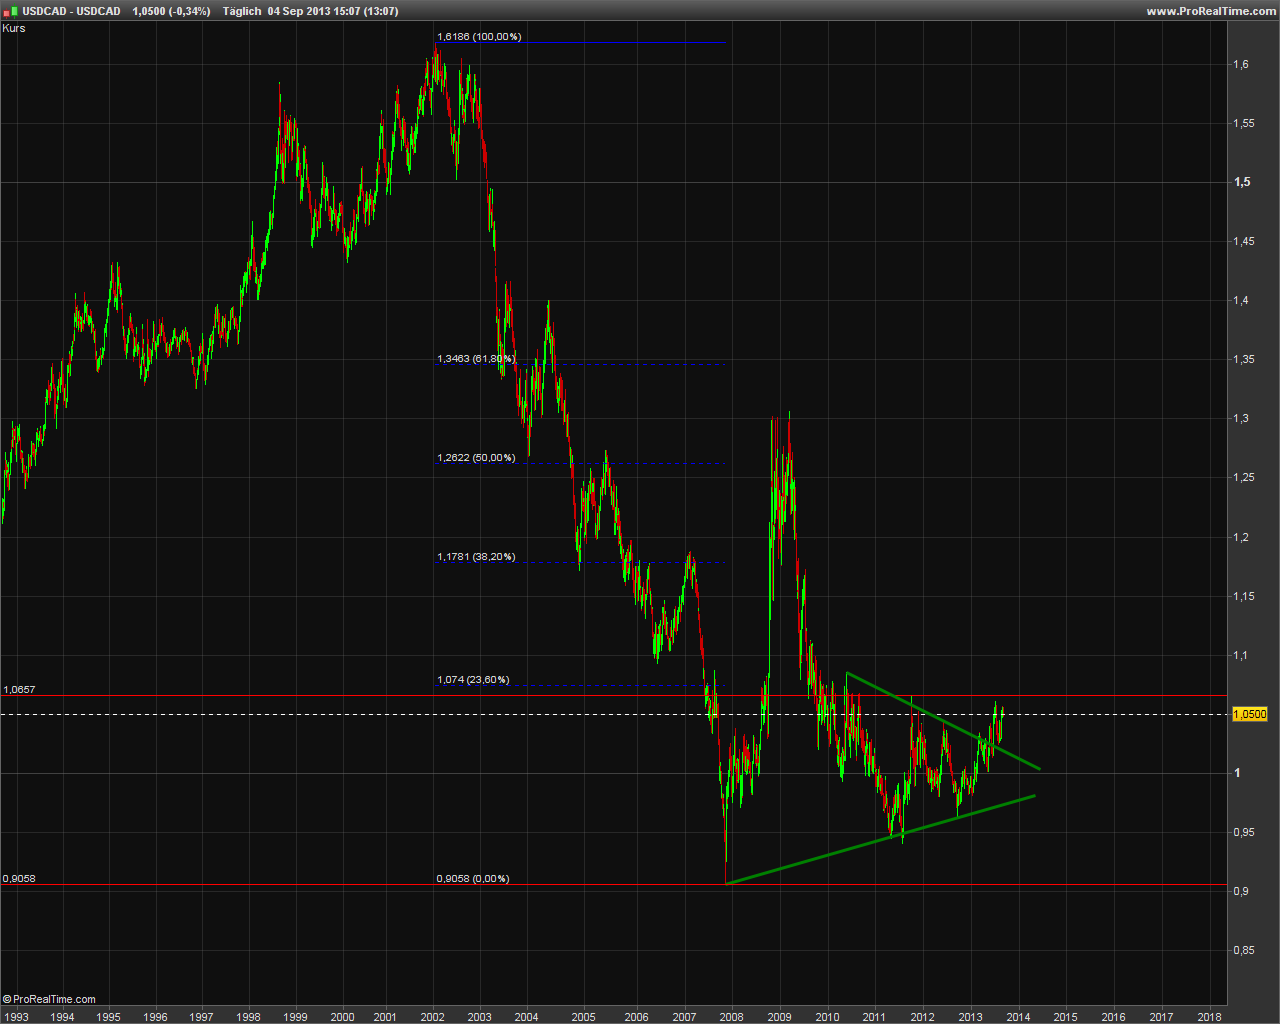This screenshot has width=1280, height=1024.
Task: Click the 1,0500 (-0,34%) quote in header
Action: click(x=171, y=11)
